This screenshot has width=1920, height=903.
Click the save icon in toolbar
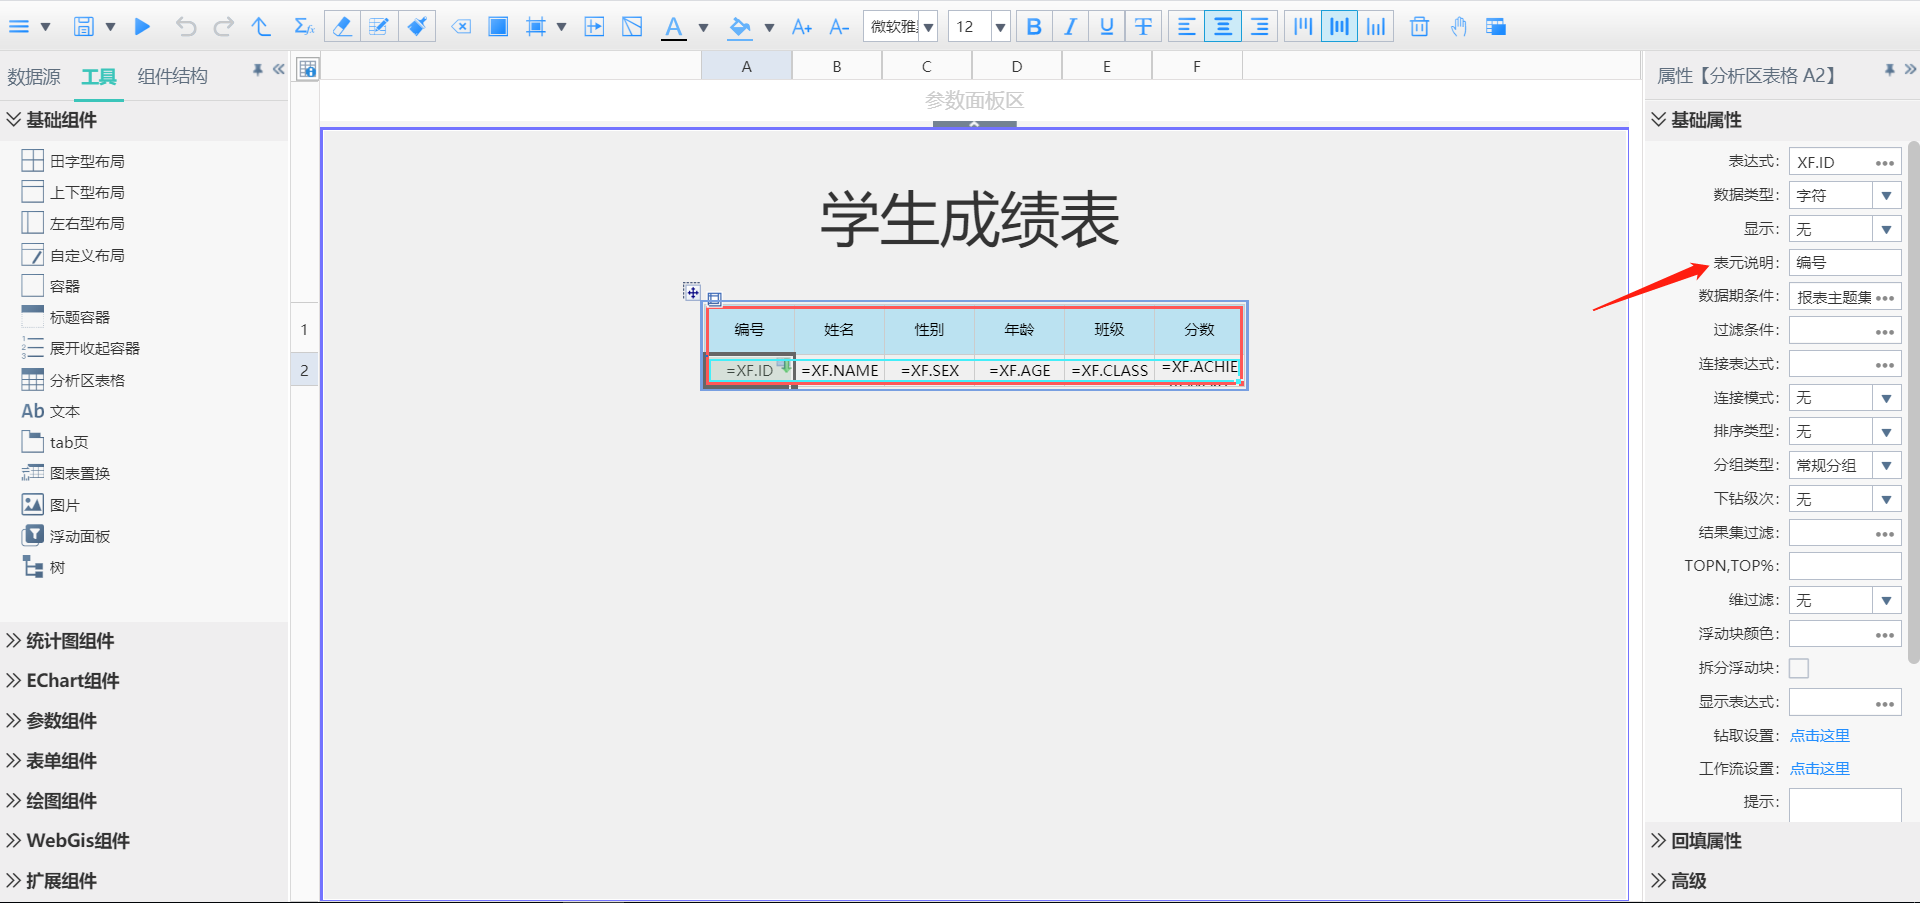click(84, 27)
